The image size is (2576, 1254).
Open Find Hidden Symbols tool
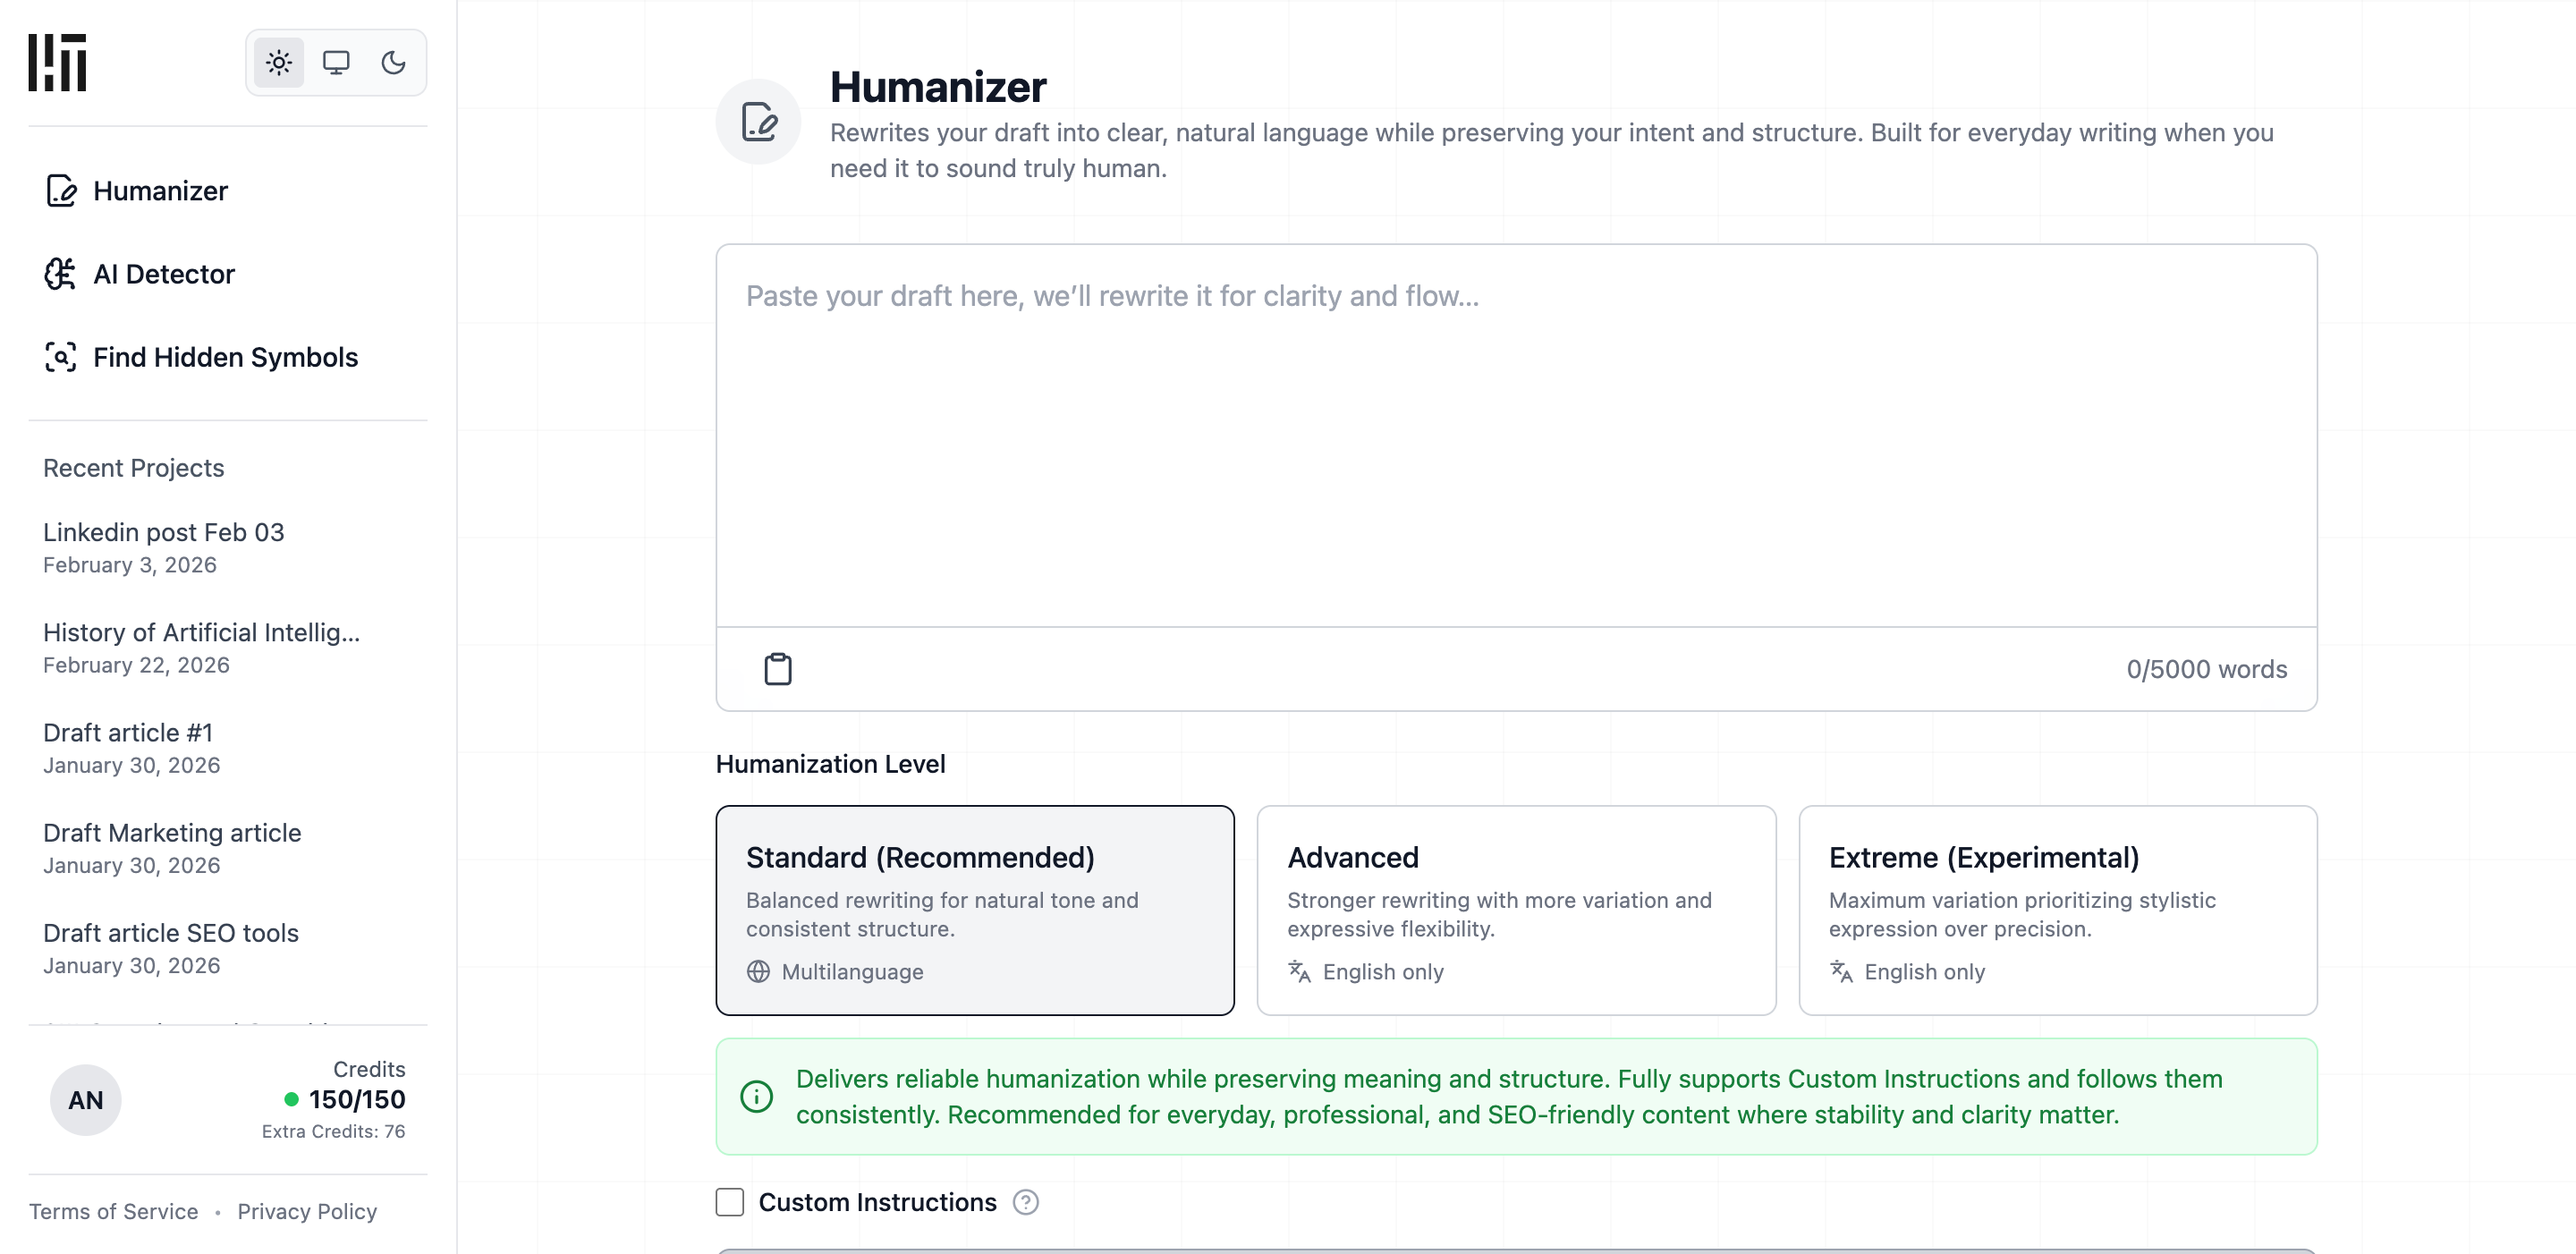click(225, 357)
